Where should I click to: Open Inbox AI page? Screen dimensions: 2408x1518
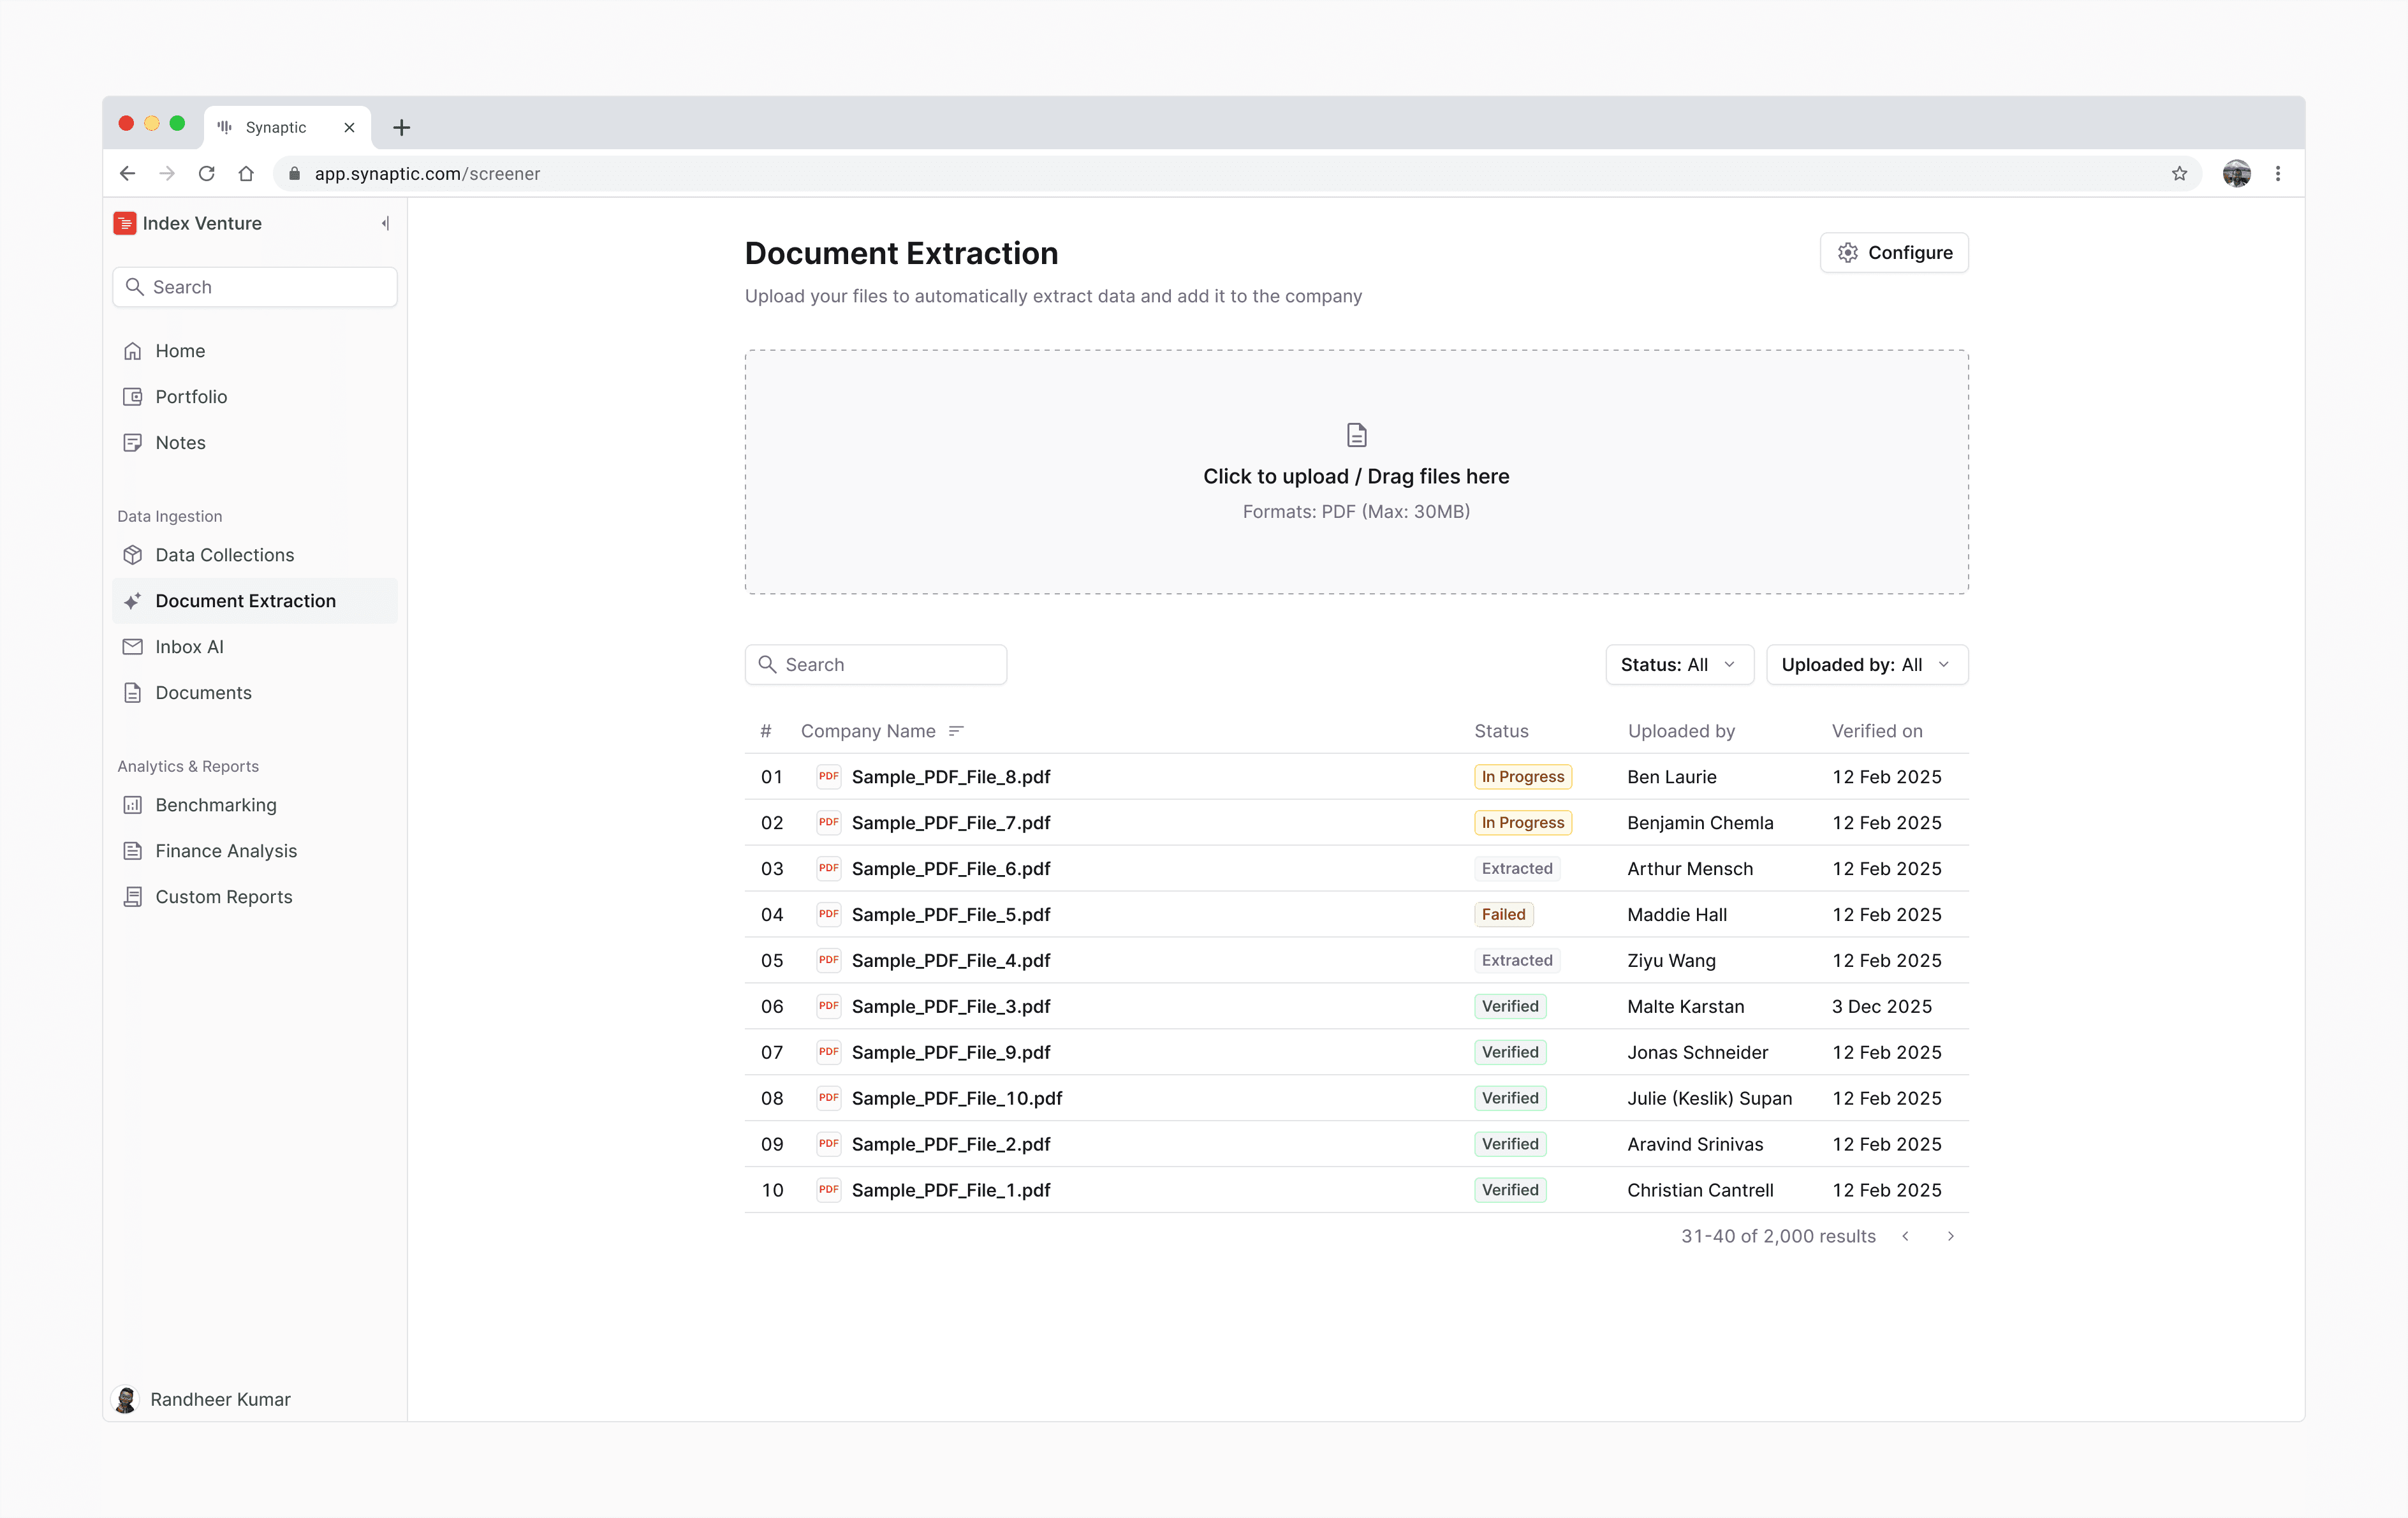[x=255, y=647]
